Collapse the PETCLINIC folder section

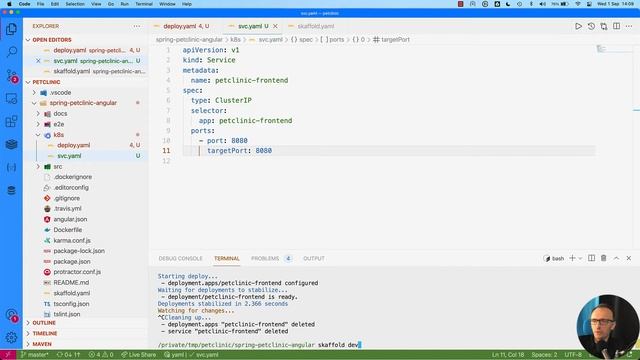coord(28,82)
